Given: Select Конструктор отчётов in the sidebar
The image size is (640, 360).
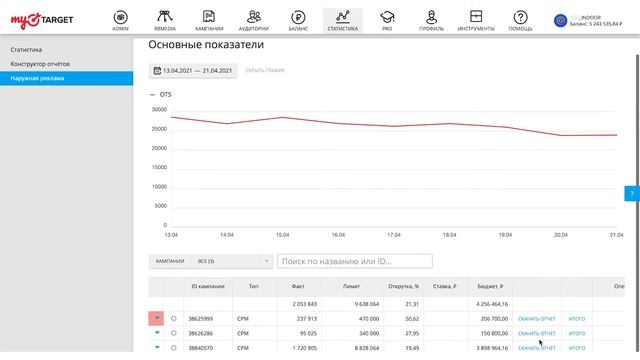Looking at the screenshot, I should pos(40,64).
